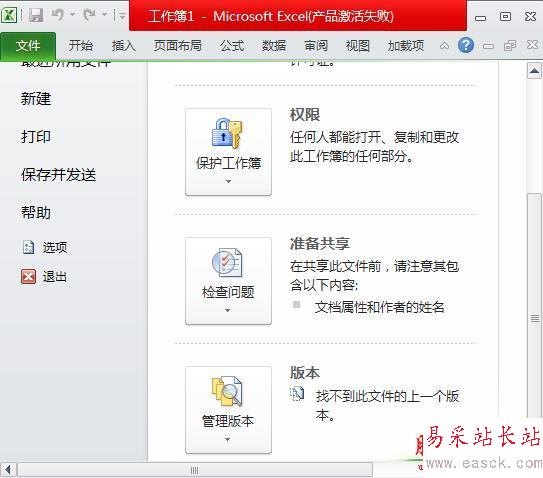
Task: Click the 保护工作簿 button
Action: click(229, 152)
